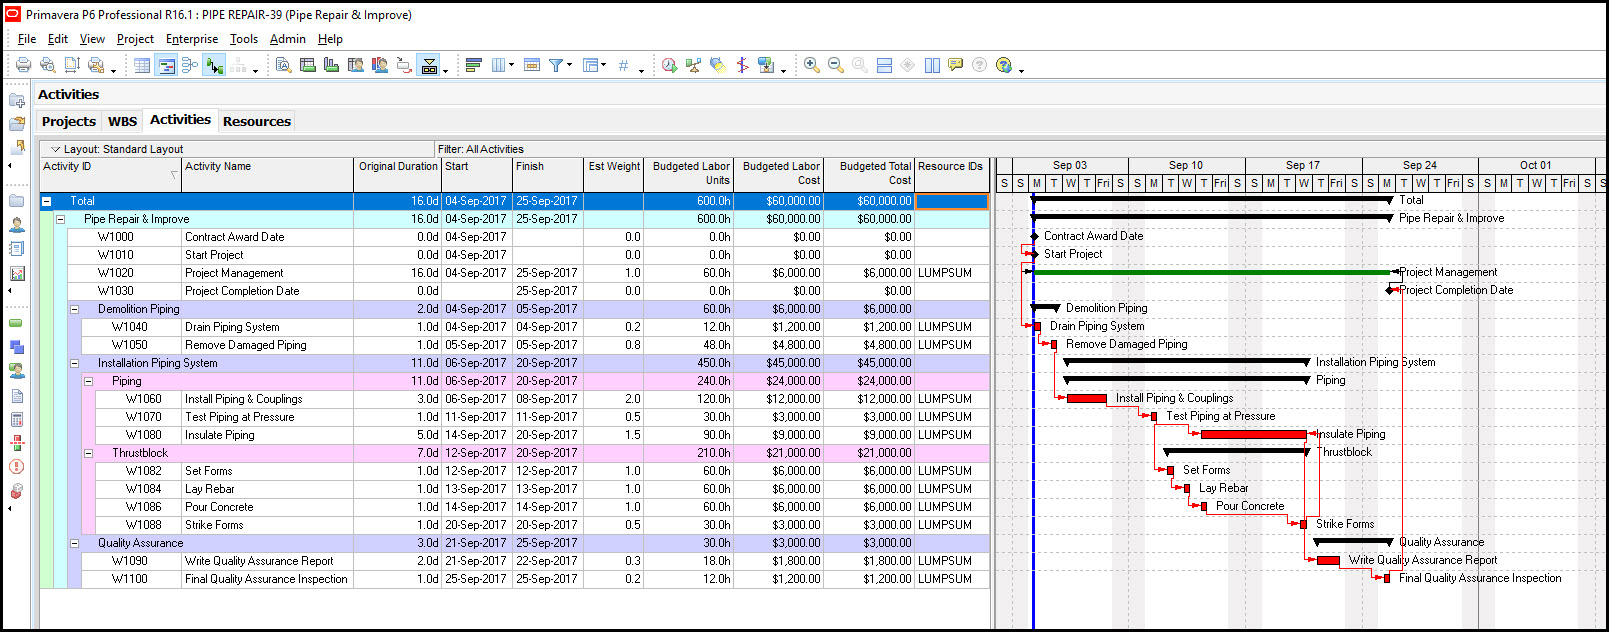The width and height of the screenshot is (1609, 632).
Task: Toggle the Gantt Chart view button
Action: [166, 65]
